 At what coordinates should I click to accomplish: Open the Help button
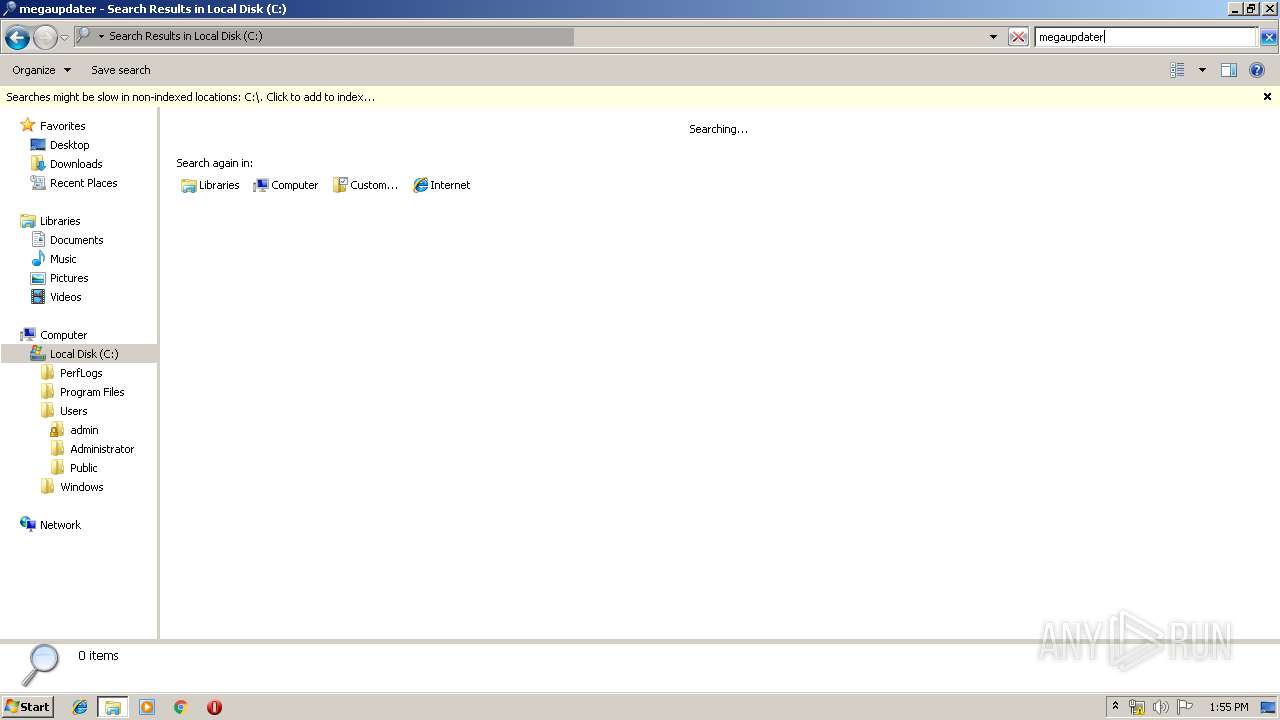(x=1257, y=70)
